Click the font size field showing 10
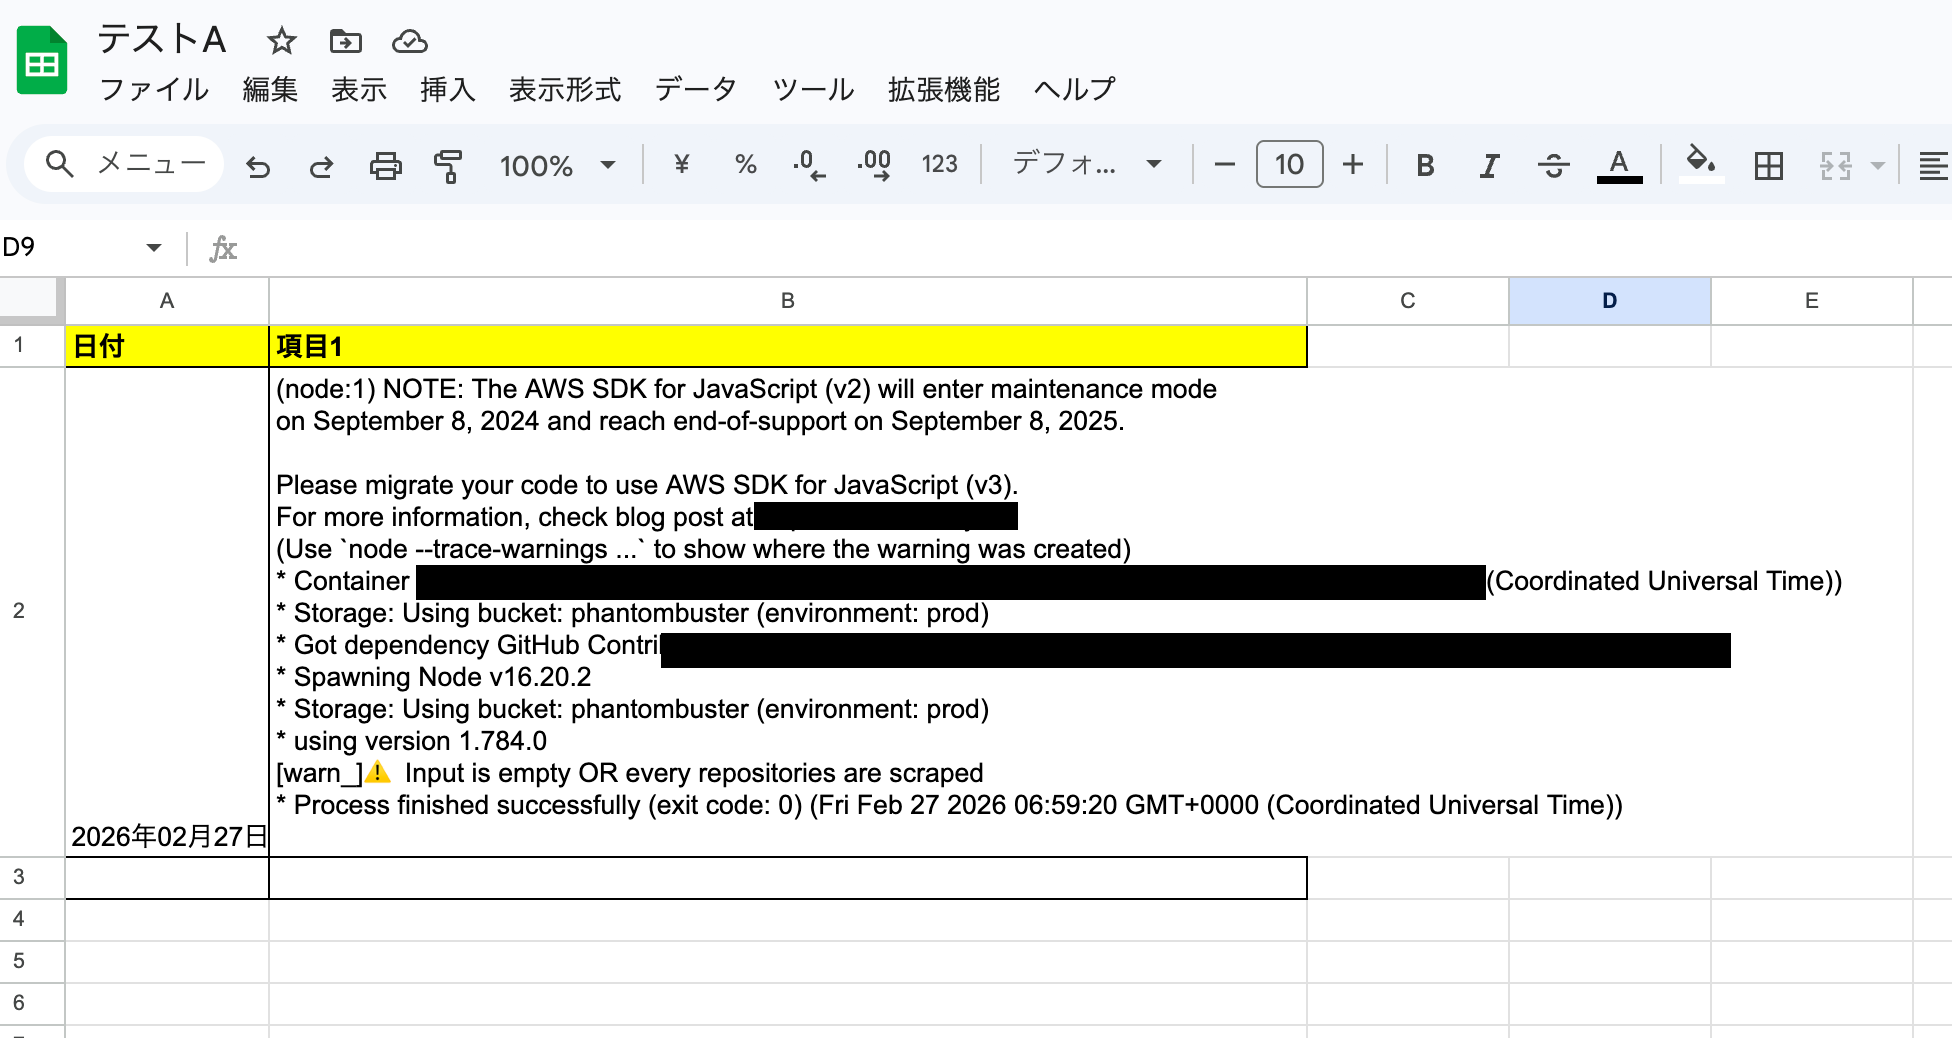This screenshot has height=1038, width=1952. [1289, 164]
